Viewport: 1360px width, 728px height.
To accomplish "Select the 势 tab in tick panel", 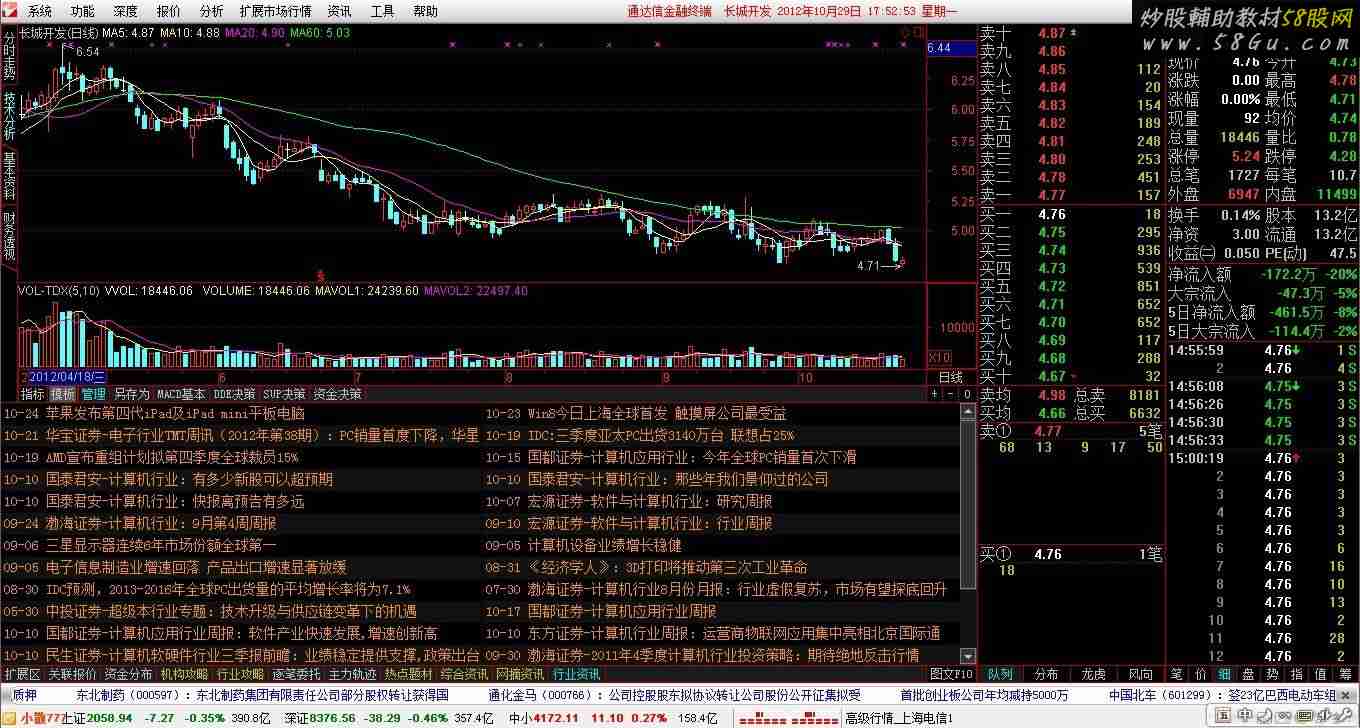I will pos(1272,674).
